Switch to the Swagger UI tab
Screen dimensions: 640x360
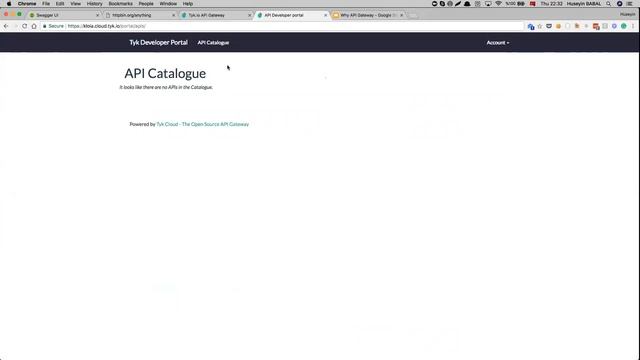click(61, 15)
